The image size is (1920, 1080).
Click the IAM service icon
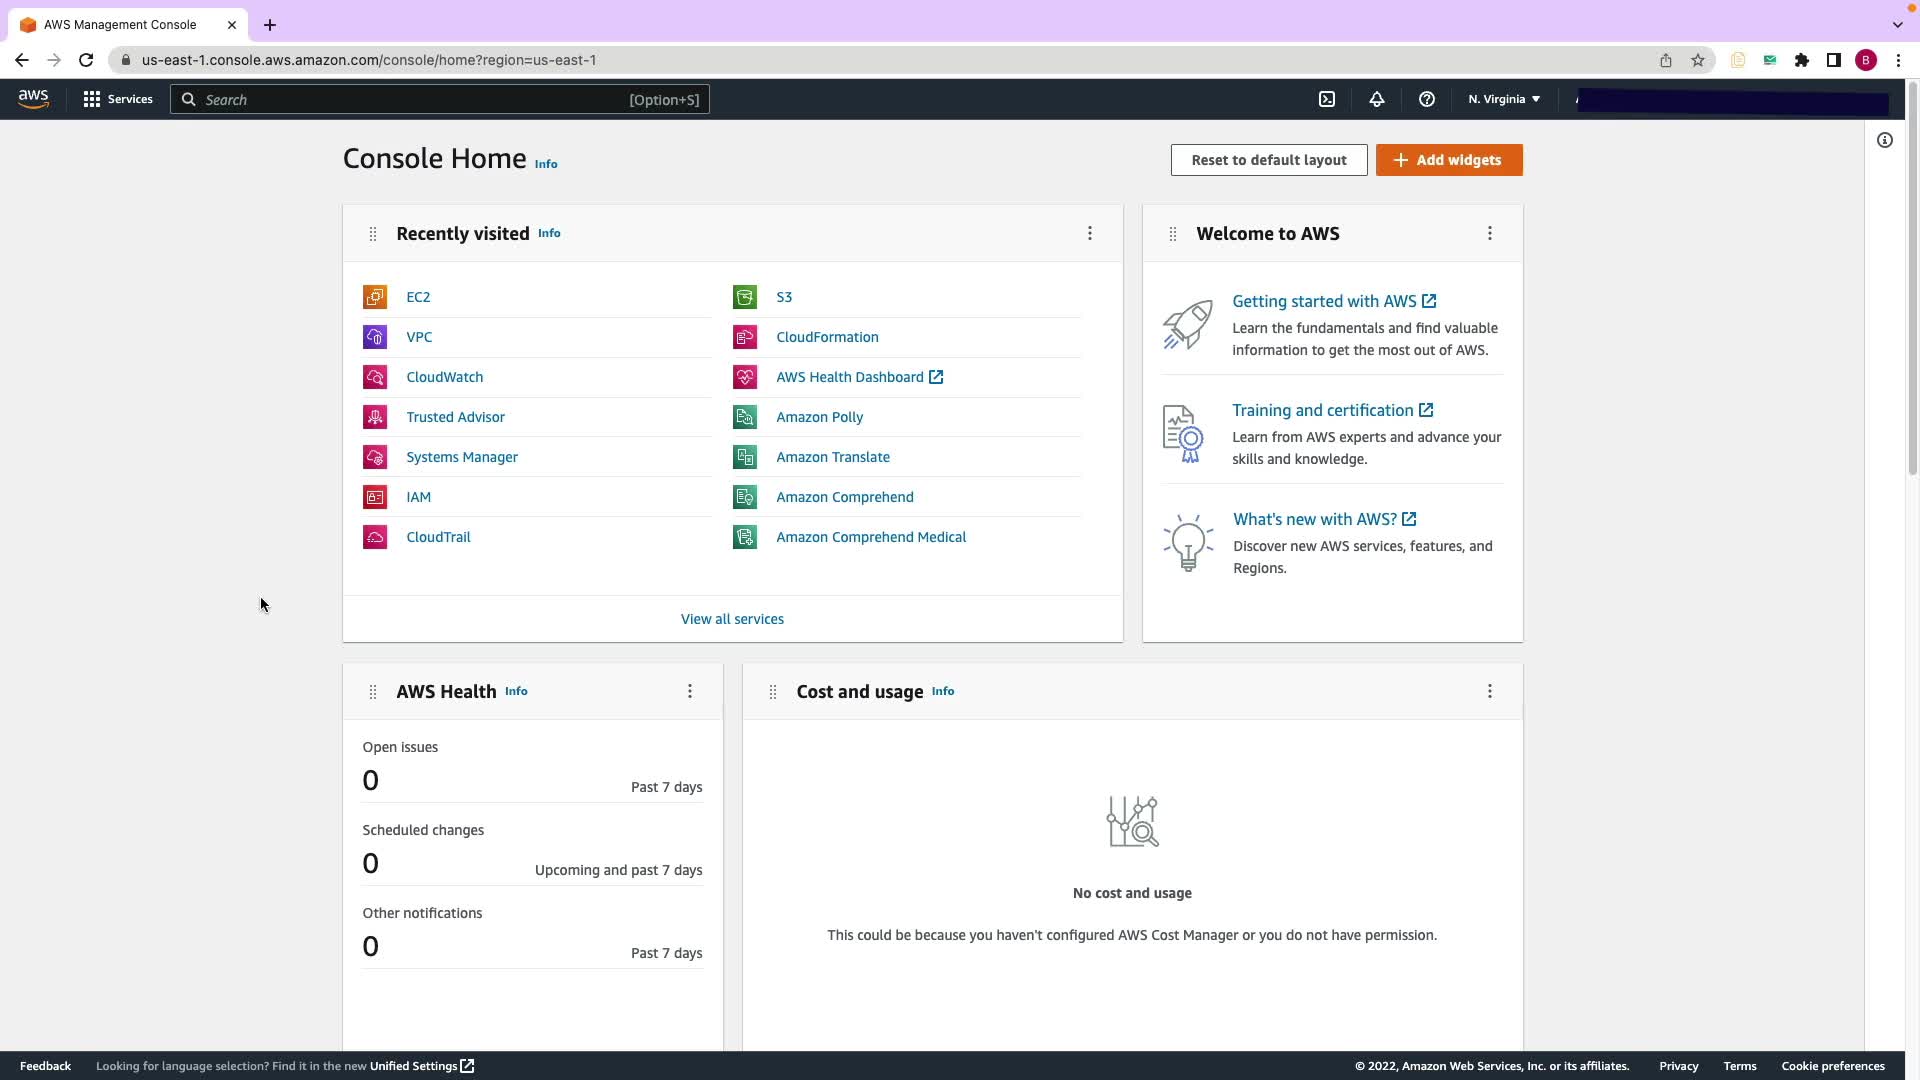pyautogui.click(x=375, y=497)
